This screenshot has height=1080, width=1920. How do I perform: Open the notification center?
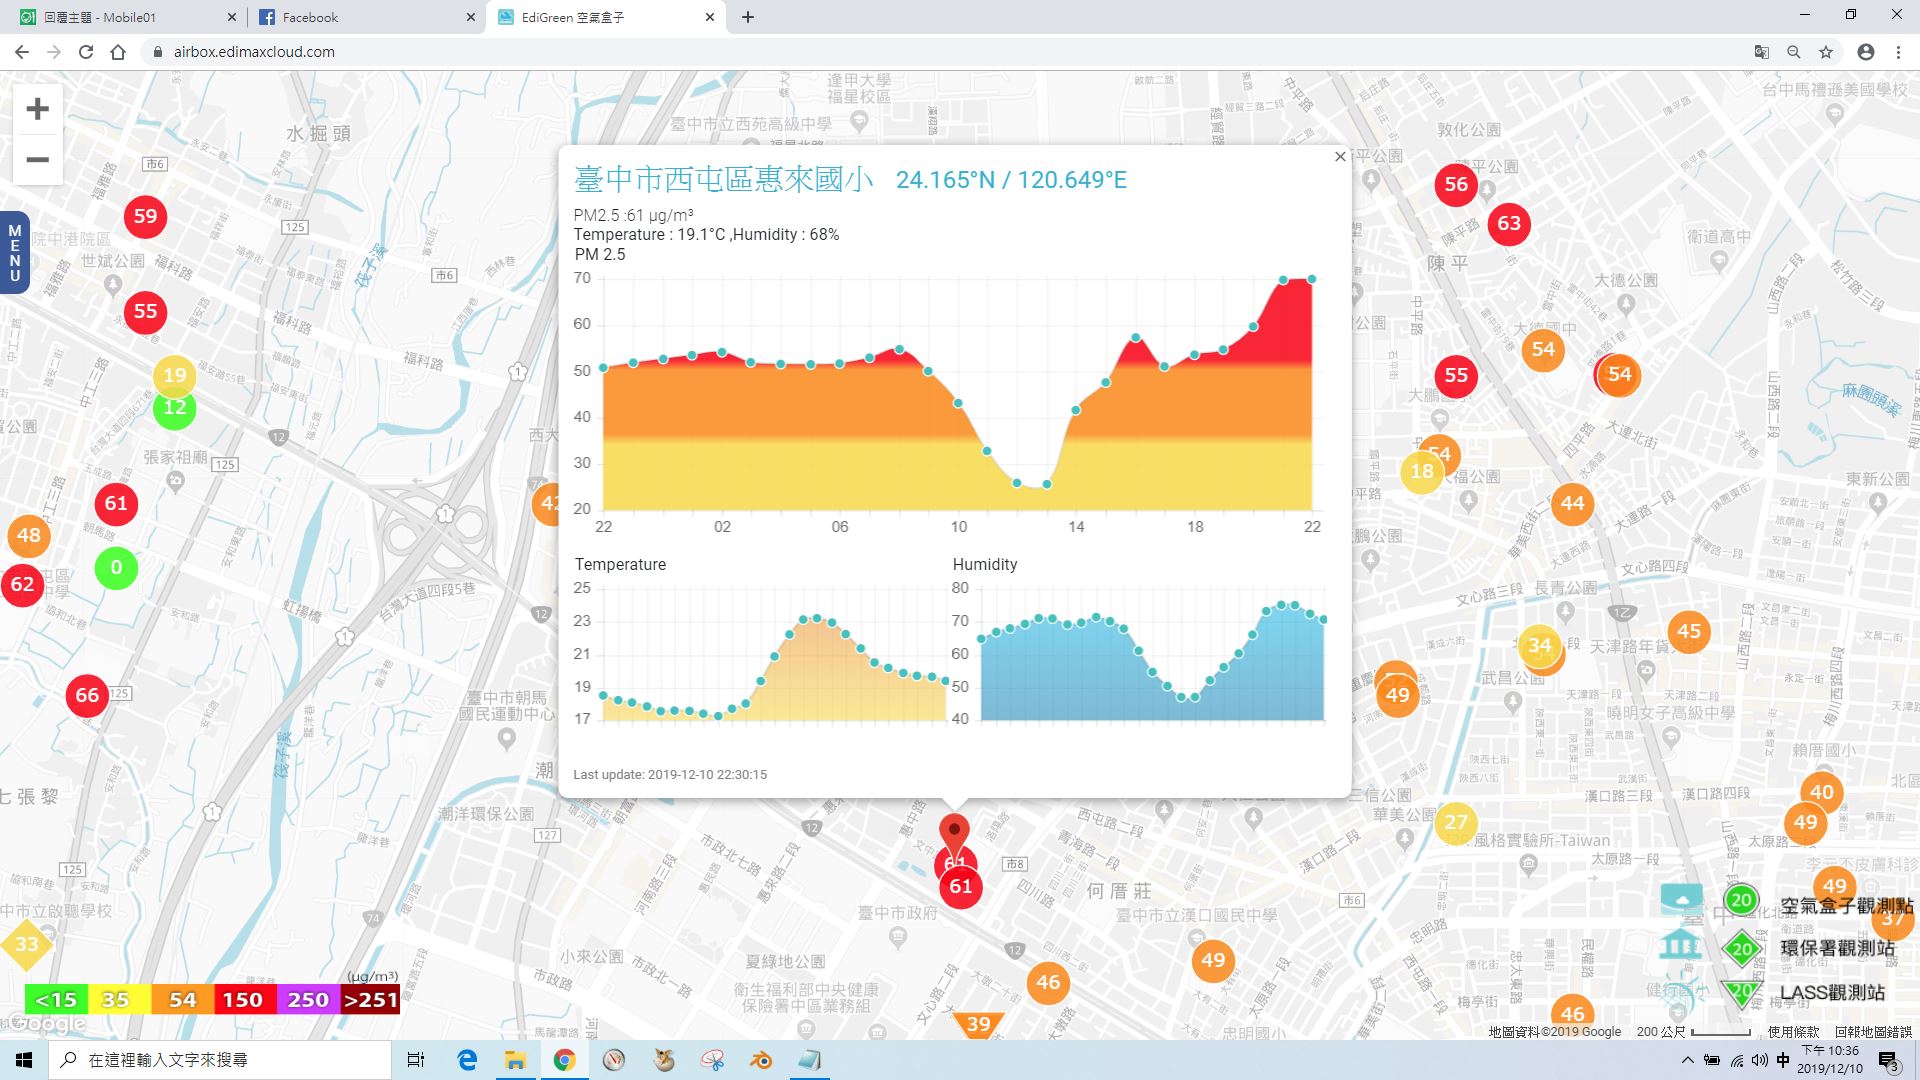1889,1060
